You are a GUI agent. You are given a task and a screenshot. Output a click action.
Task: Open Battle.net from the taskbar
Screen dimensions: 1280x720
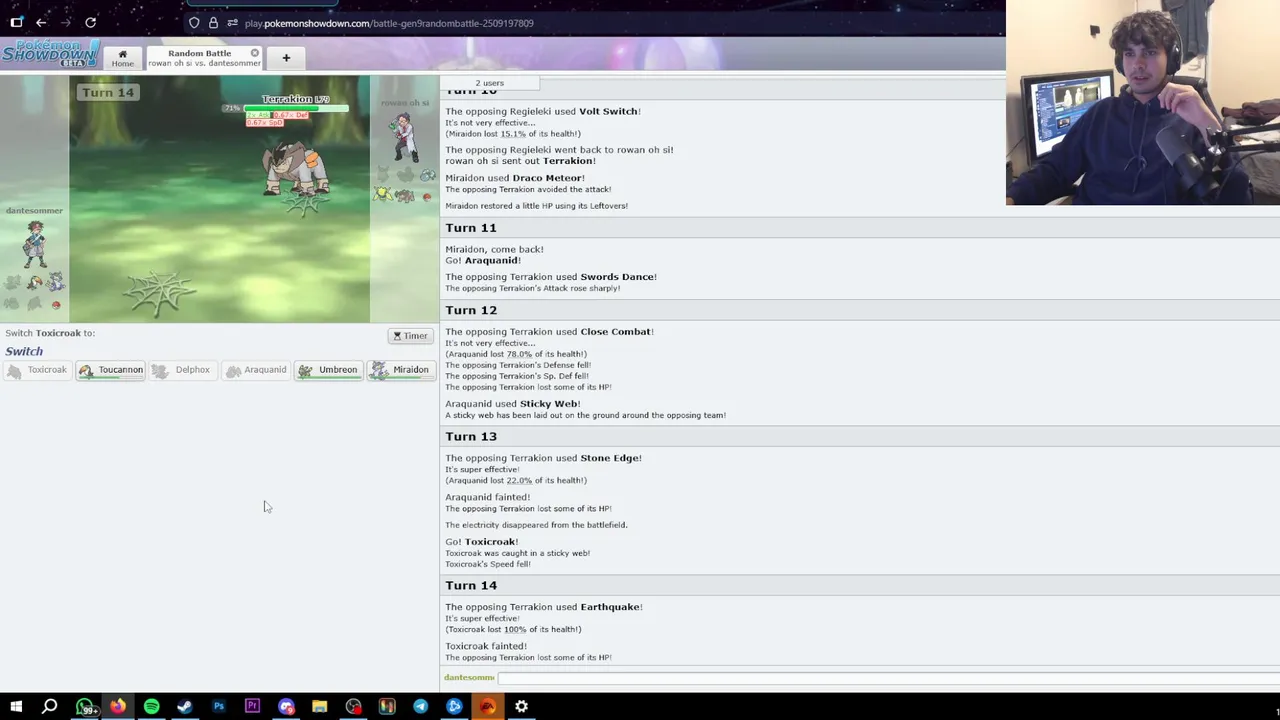point(454,707)
